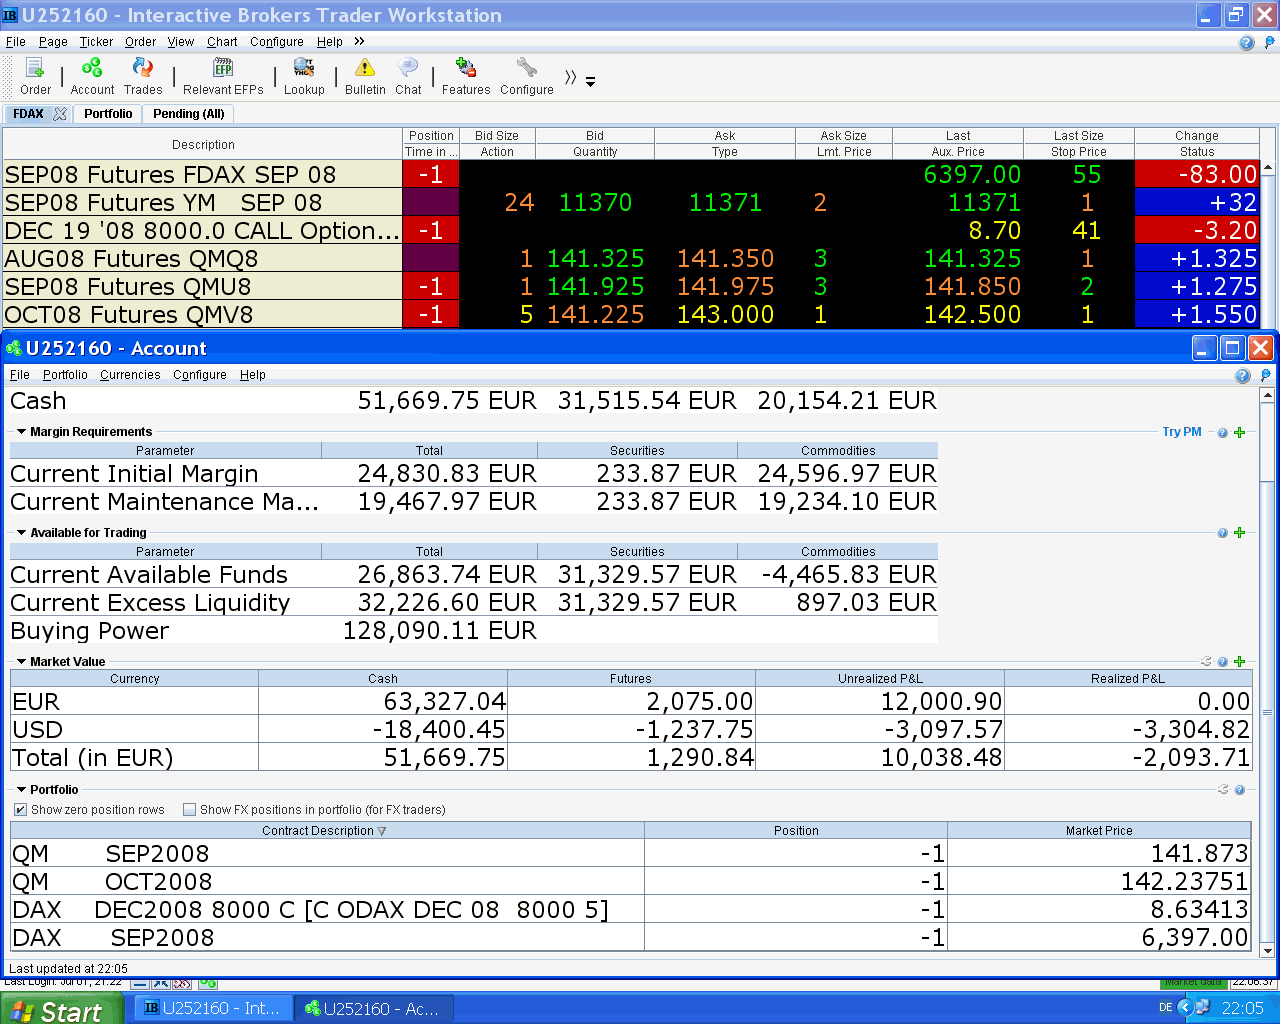
Task: Click the pin icon in Account window menu bar
Action: (1265, 375)
